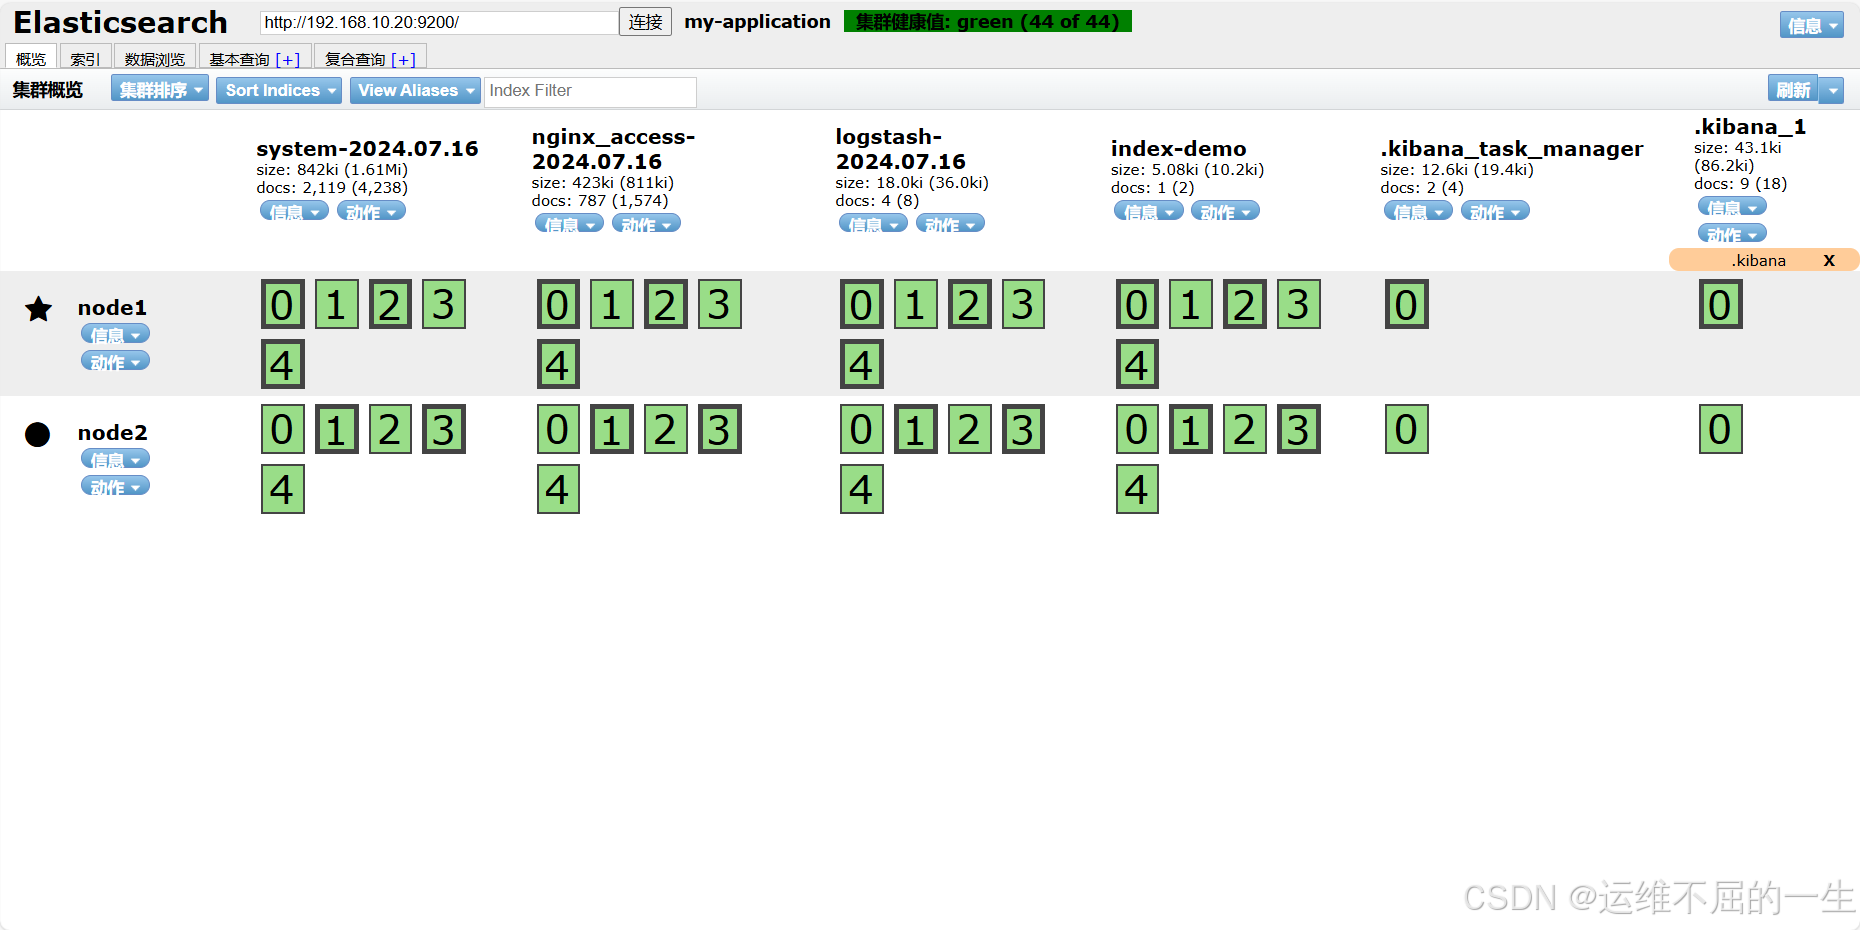Select shard 4 of system-2024.07.16 on node2
This screenshot has width=1860, height=930.
[283, 489]
